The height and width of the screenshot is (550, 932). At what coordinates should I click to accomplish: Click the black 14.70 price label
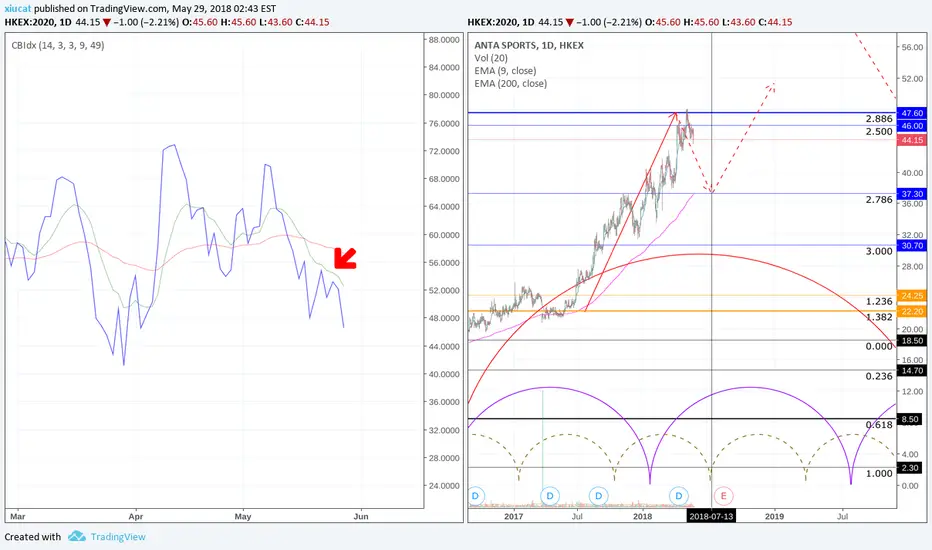click(x=912, y=370)
